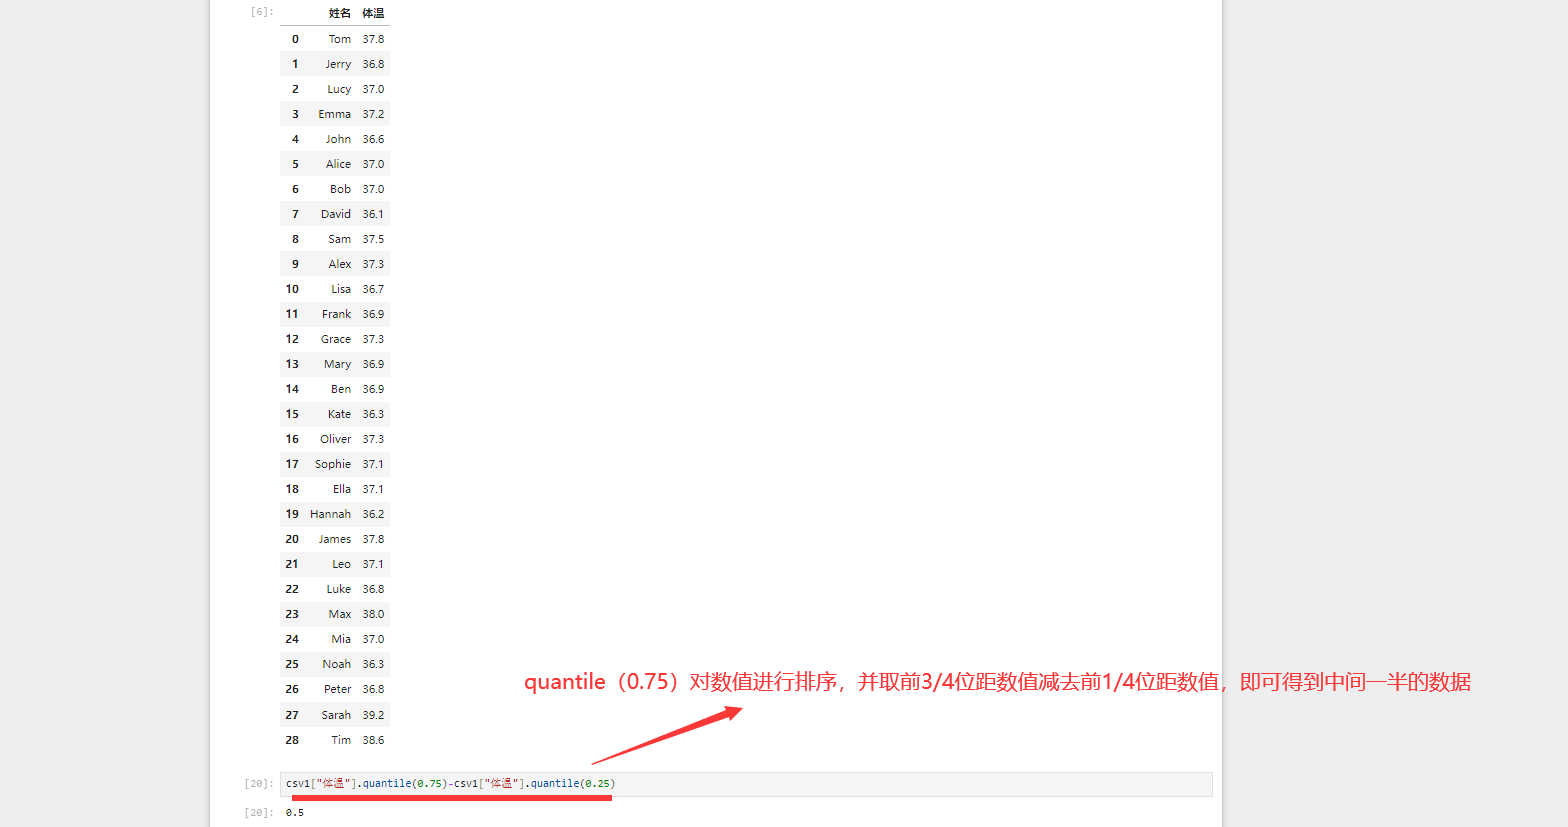The width and height of the screenshot is (1568, 827).
Task: Select Alice in the table
Action: point(338,164)
